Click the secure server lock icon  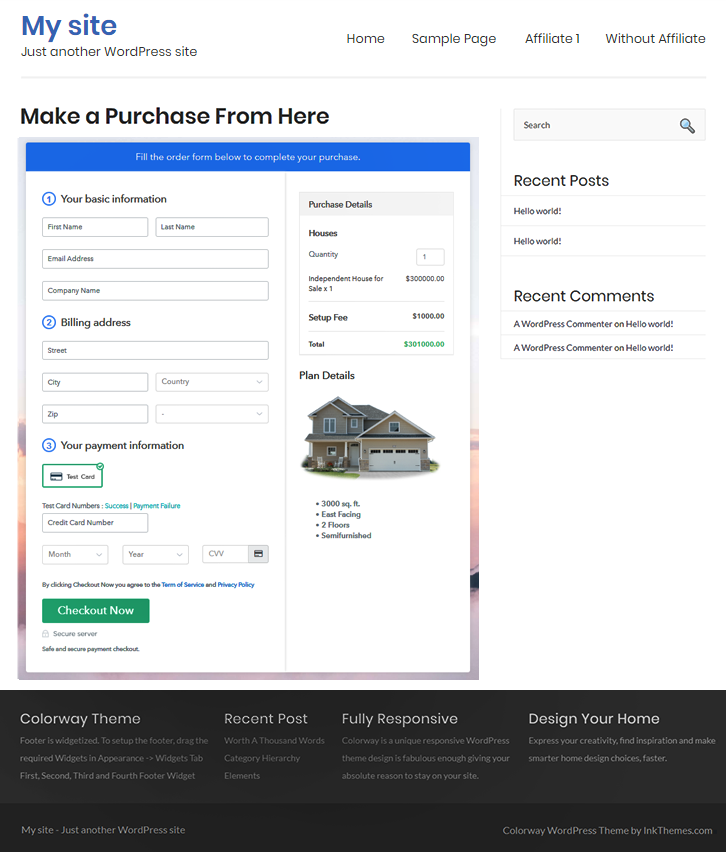pos(46,634)
